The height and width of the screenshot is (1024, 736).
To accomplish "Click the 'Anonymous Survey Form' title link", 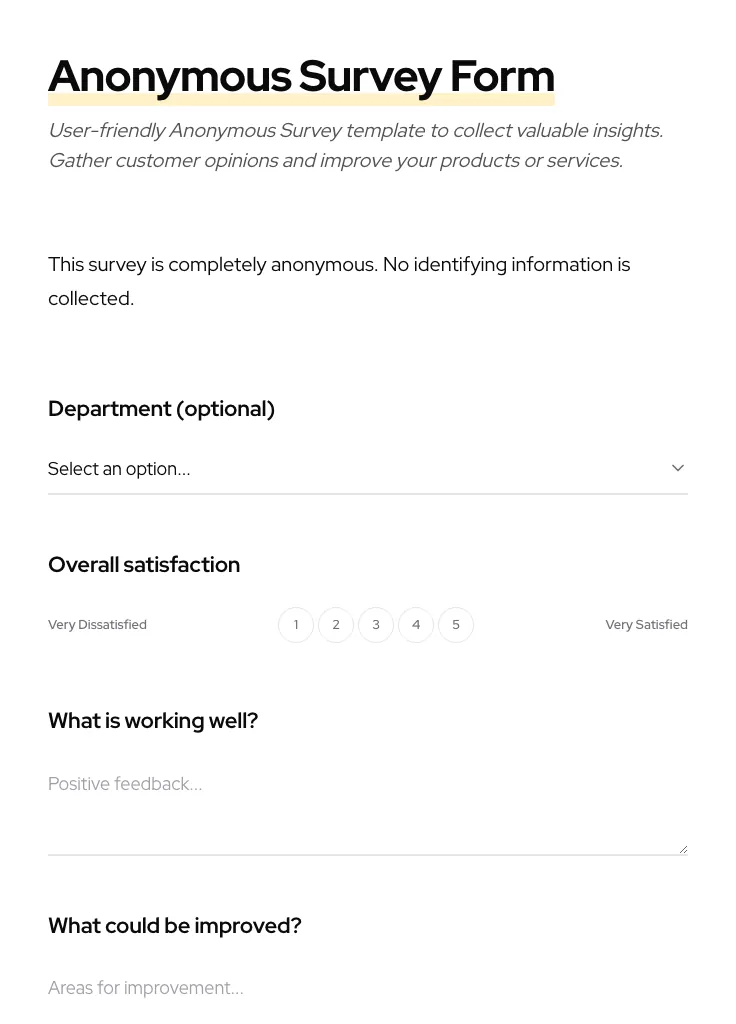I will (301, 75).
